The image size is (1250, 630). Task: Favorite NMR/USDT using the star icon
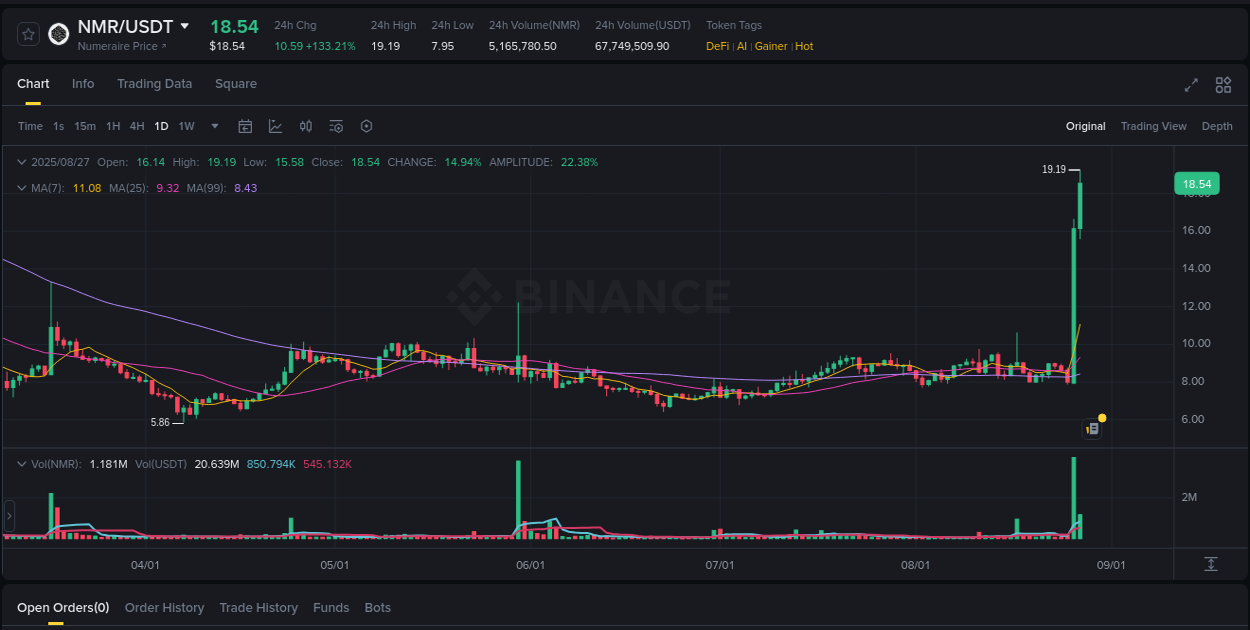click(28, 33)
